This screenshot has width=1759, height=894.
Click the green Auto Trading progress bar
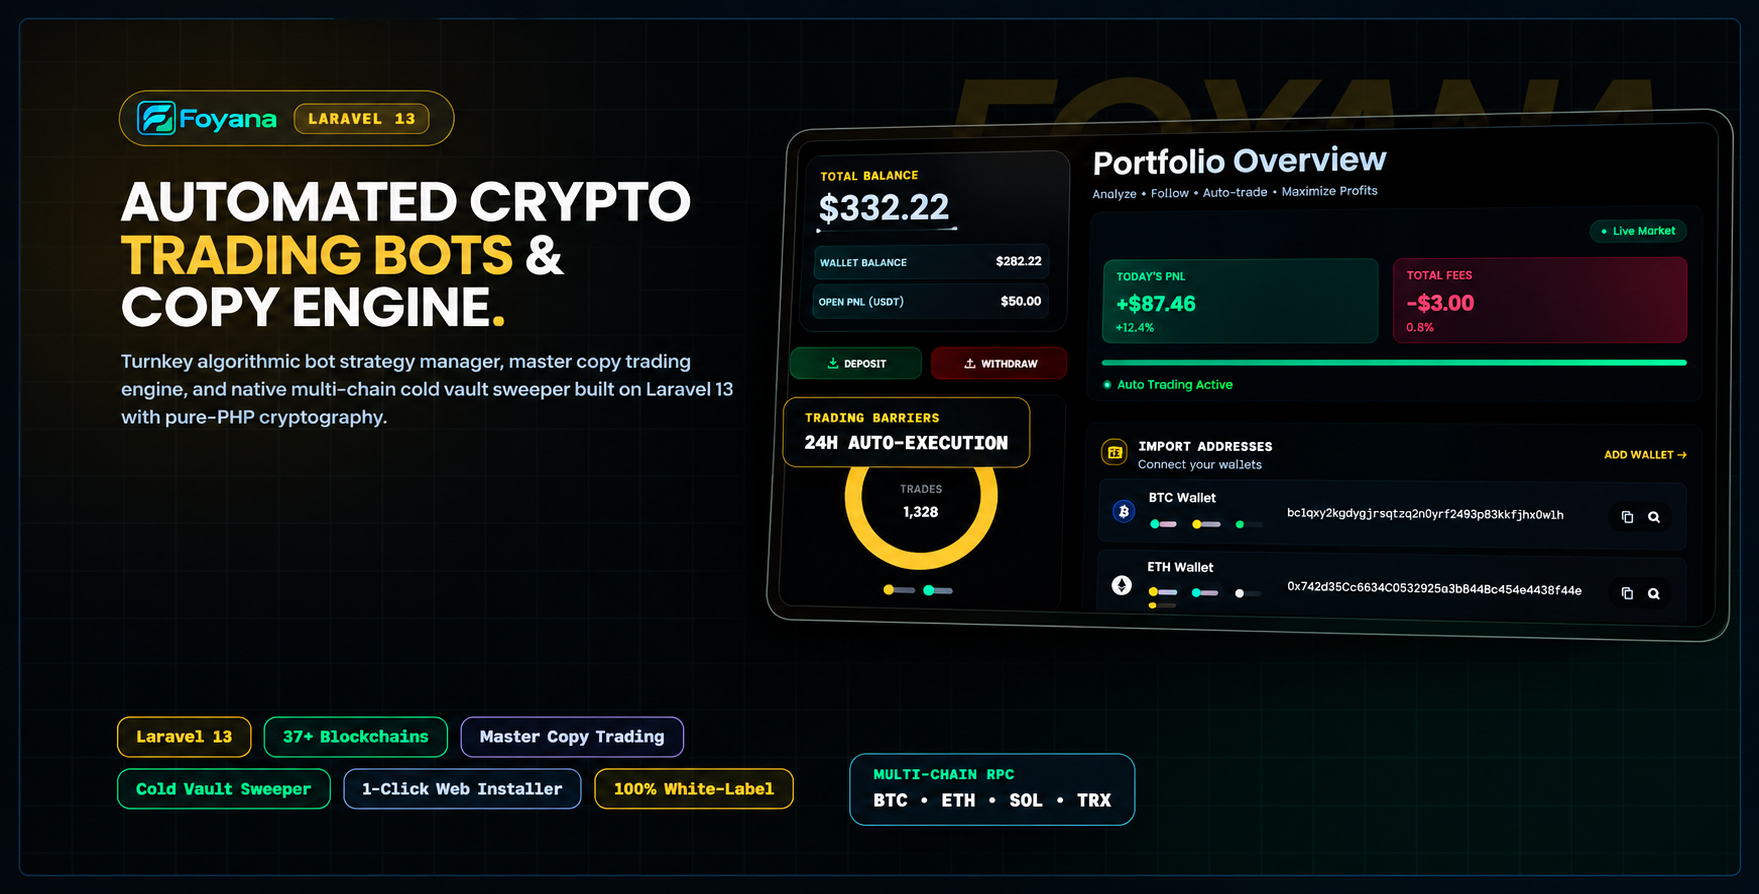[x=1394, y=362]
